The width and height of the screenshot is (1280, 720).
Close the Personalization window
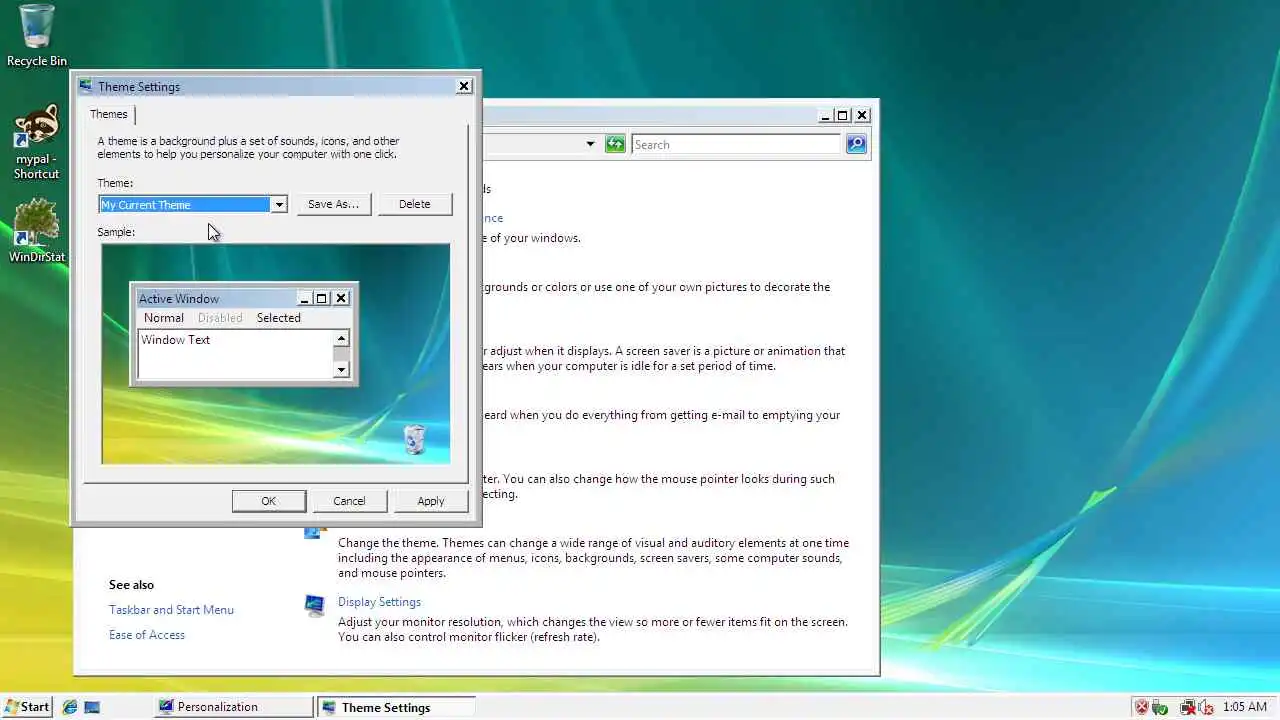(862, 115)
